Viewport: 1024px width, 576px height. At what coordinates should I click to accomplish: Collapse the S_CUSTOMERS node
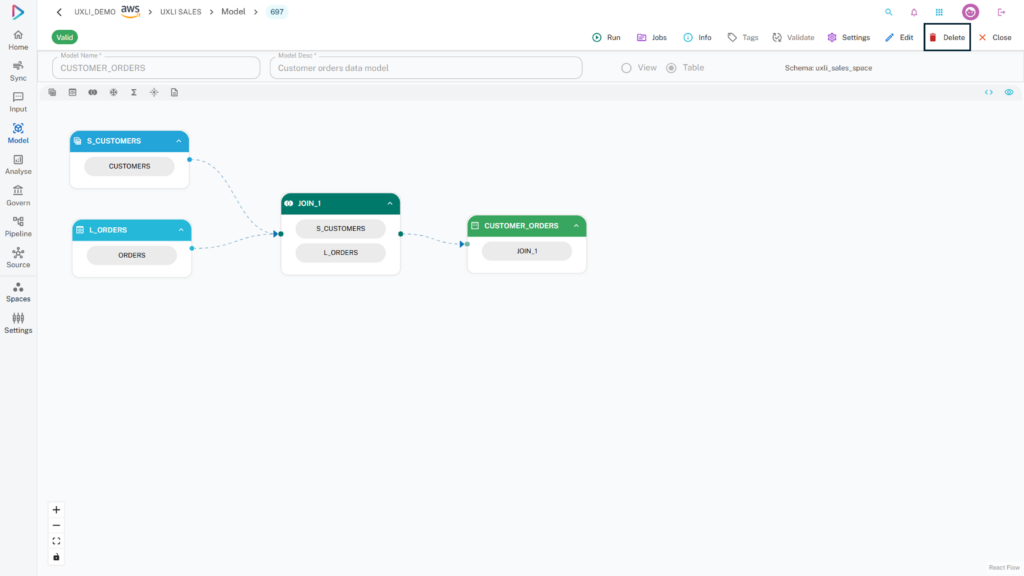(x=178, y=141)
